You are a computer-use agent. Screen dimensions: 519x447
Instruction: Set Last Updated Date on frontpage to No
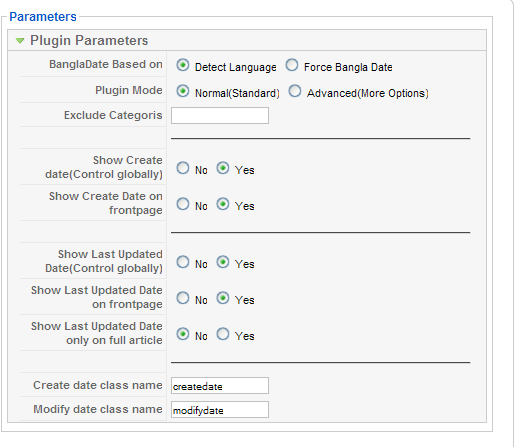[x=183, y=298]
